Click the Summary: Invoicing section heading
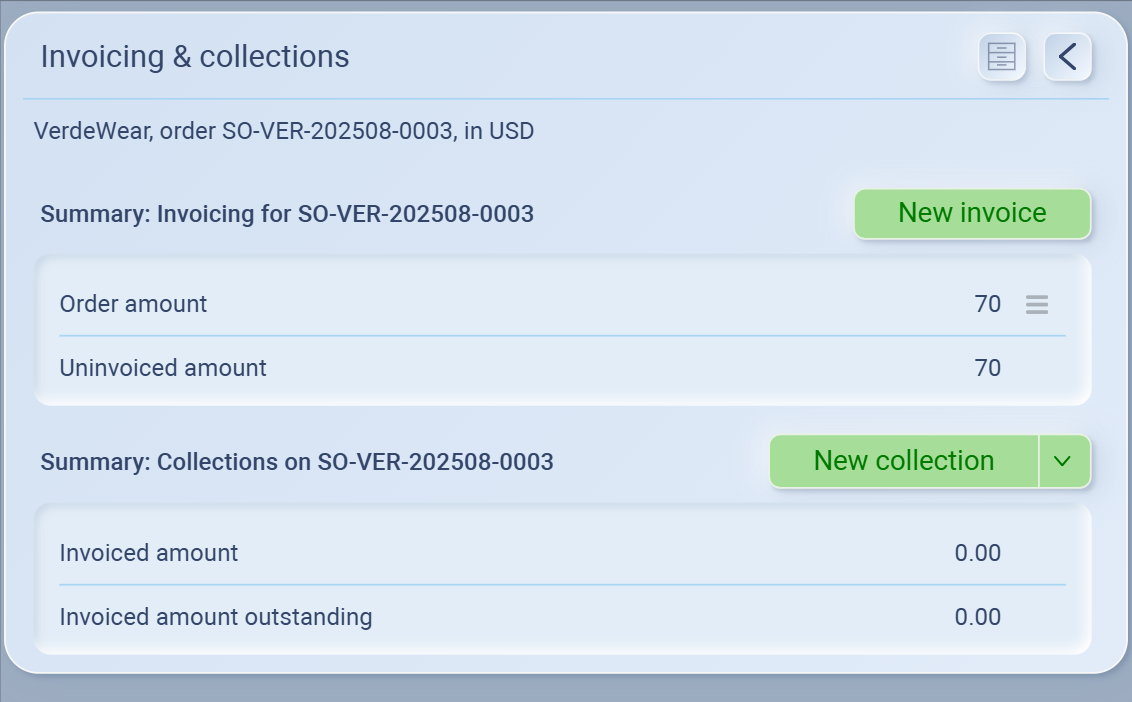This screenshot has height=702, width=1132. [x=287, y=214]
